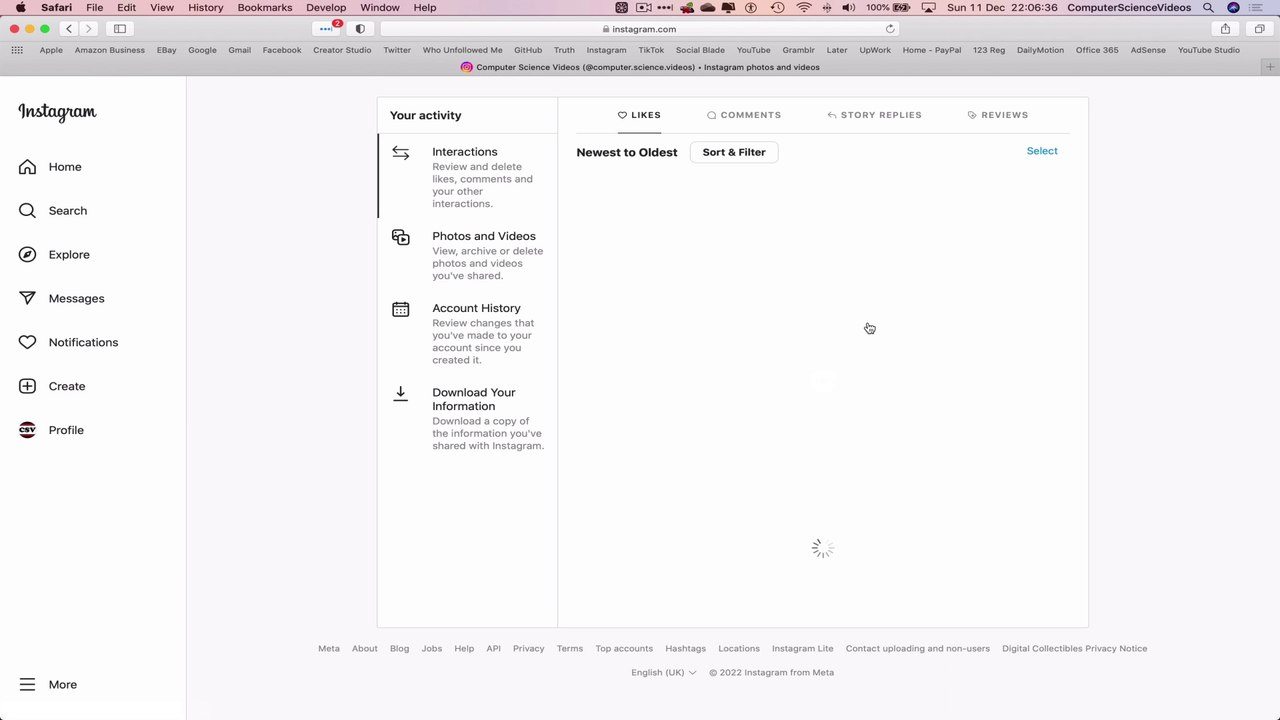The width and height of the screenshot is (1280, 720).
Task: Select Account History section
Action: [x=467, y=333]
